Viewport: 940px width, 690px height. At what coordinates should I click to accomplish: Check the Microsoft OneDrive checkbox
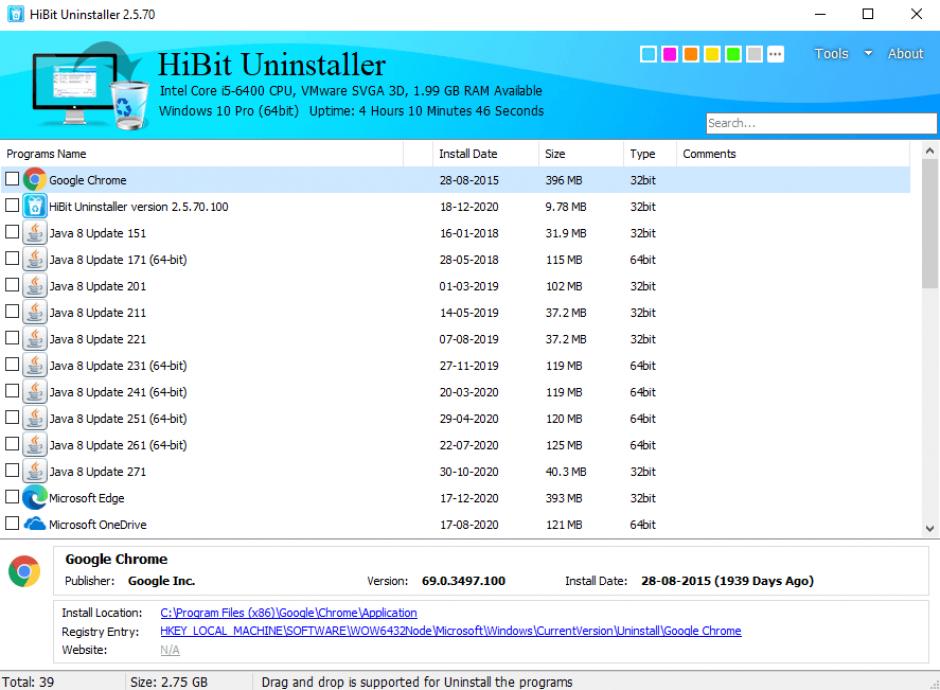click(x=12, y=523)
